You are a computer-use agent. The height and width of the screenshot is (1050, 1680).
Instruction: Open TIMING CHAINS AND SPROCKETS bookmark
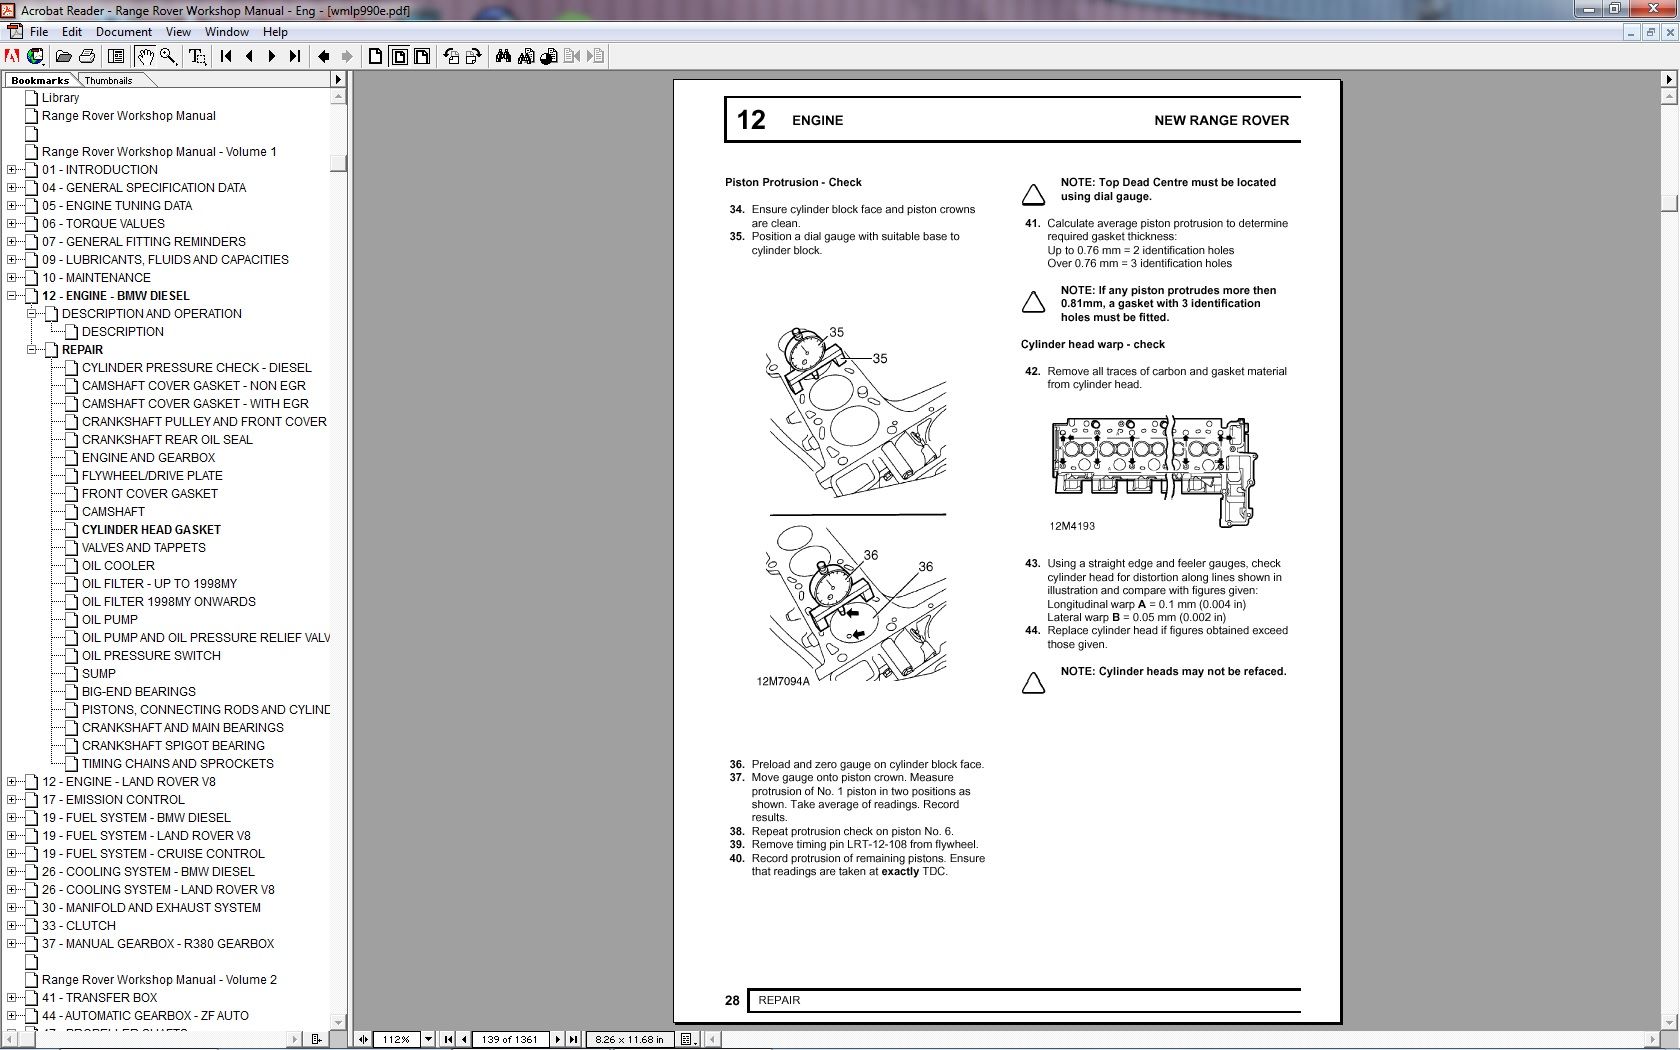point(178,764)
